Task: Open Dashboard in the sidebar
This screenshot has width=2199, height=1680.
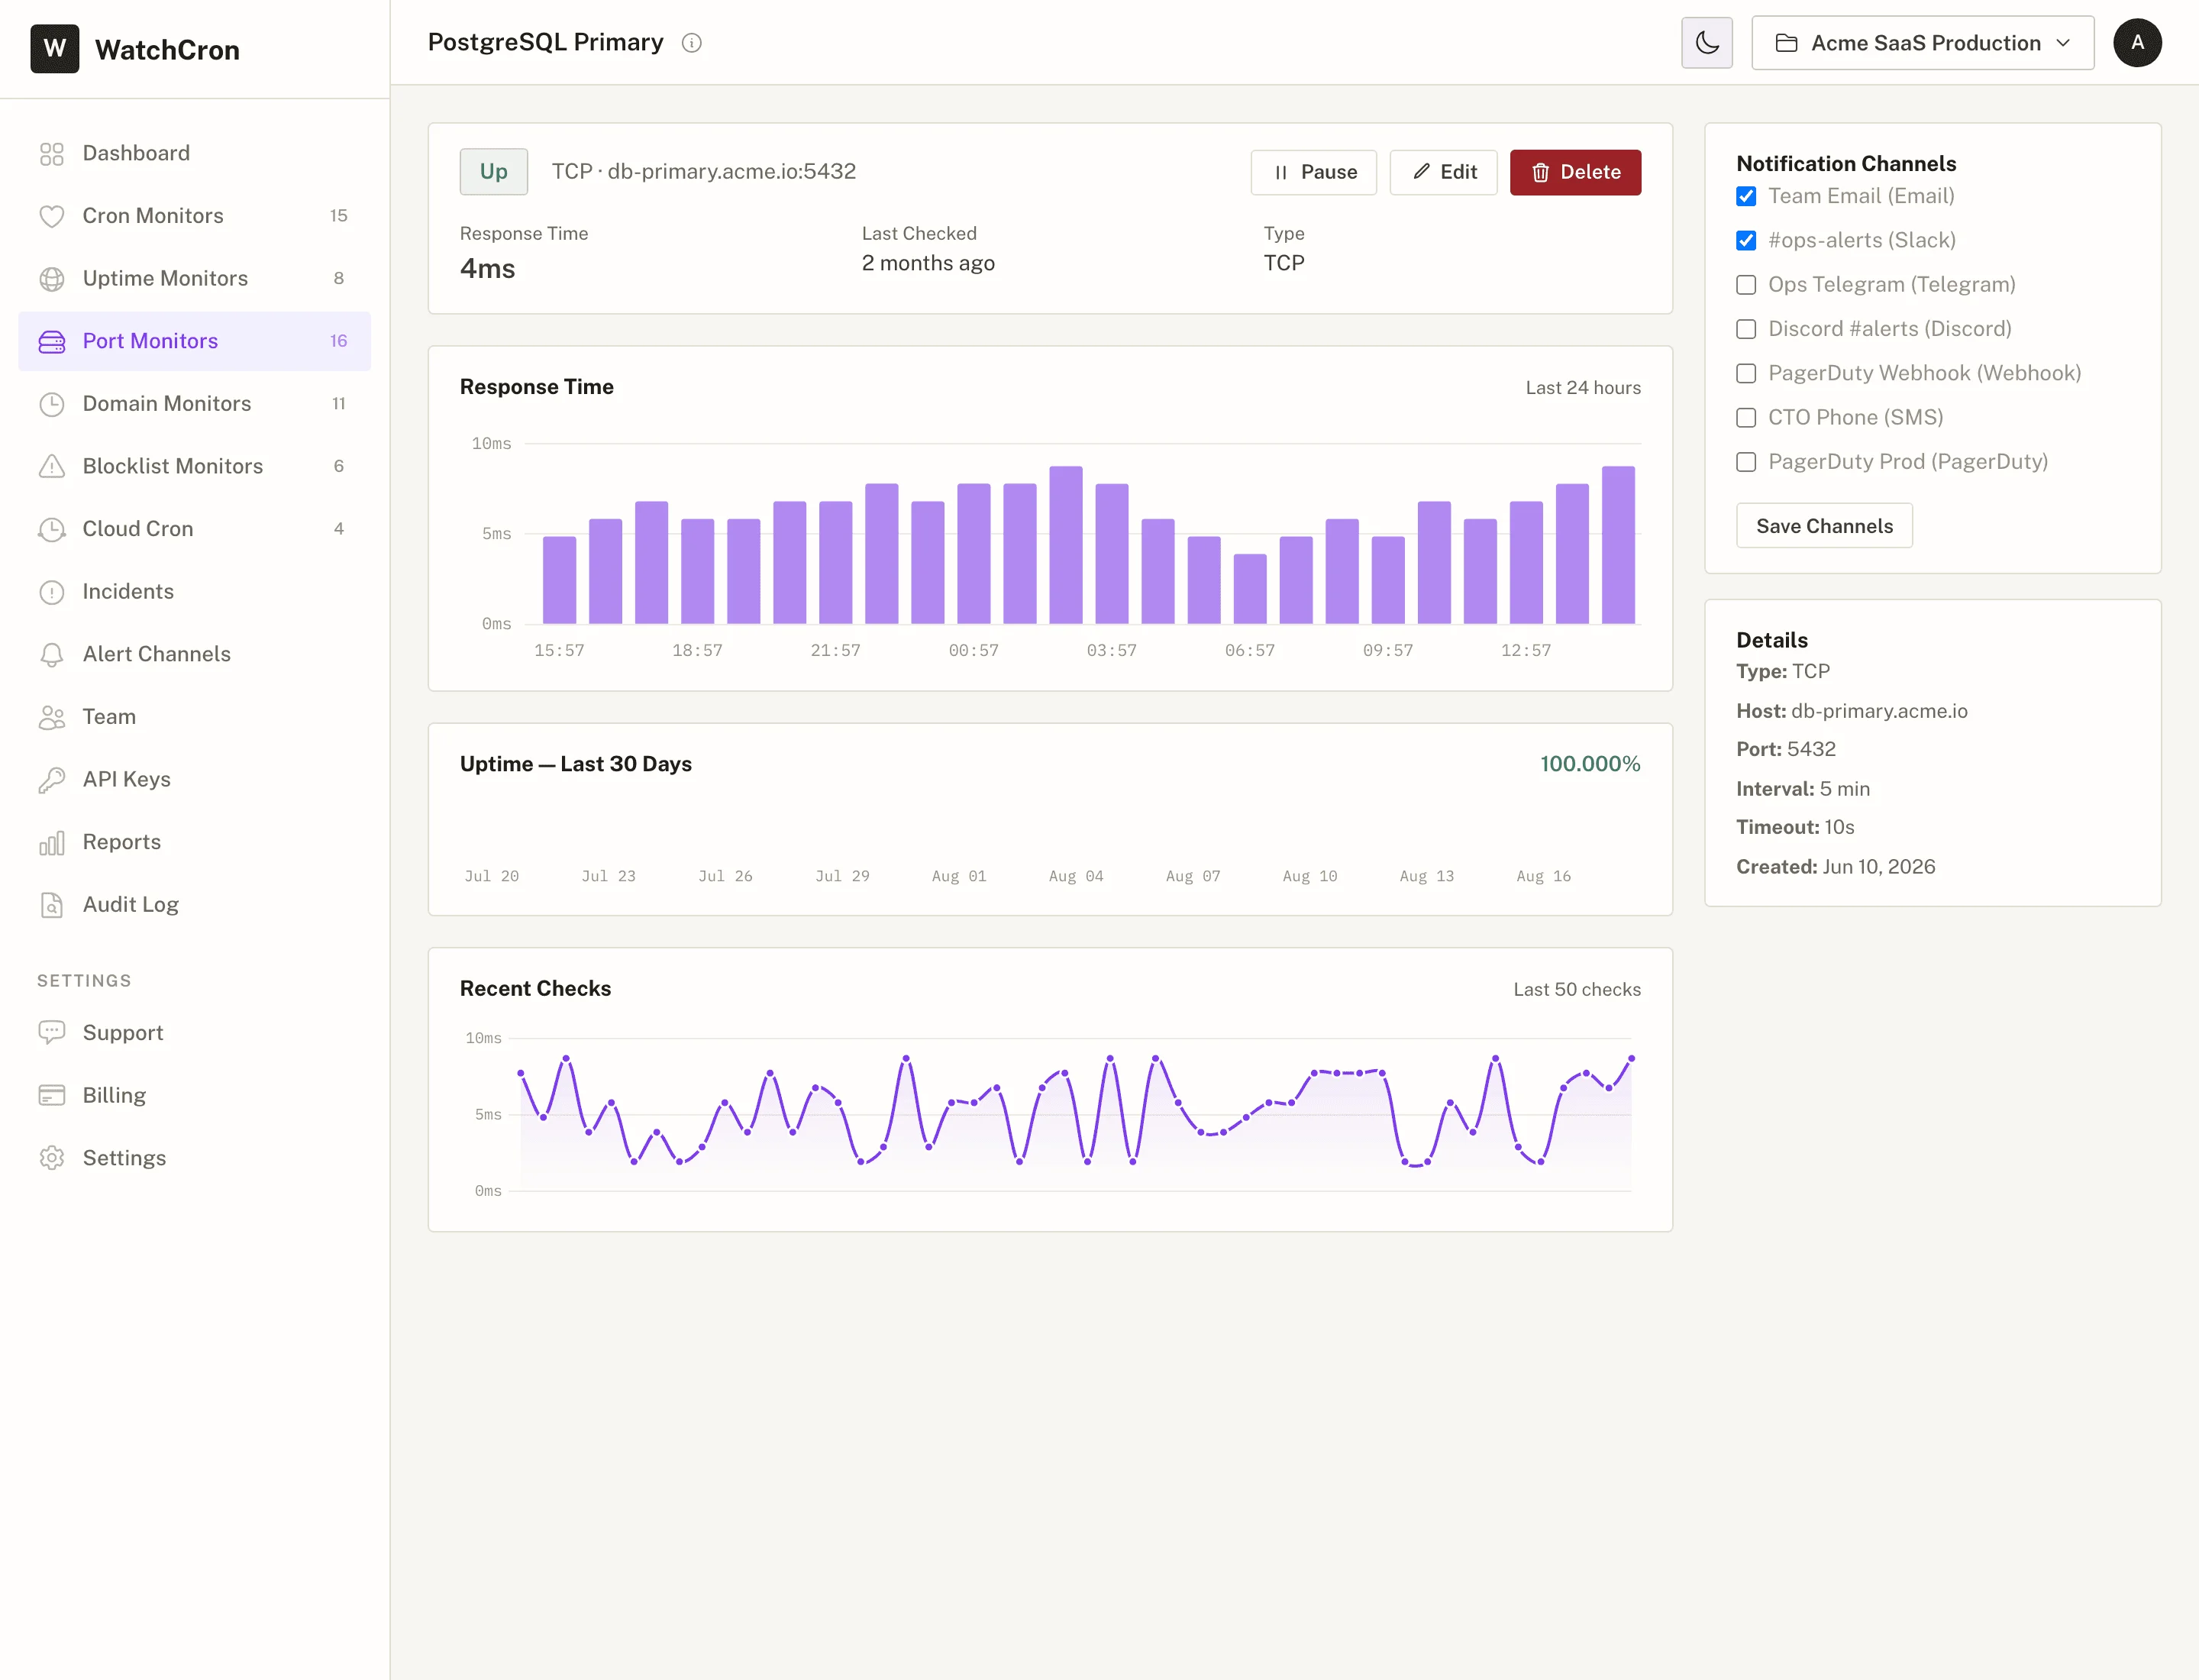Action: pyautogui.click(x=194, y=153)
